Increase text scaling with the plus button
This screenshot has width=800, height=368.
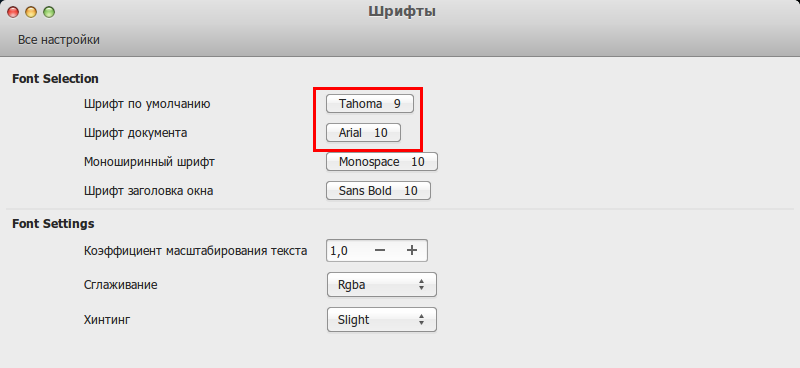pyautogui.click(x=412, y=251)
